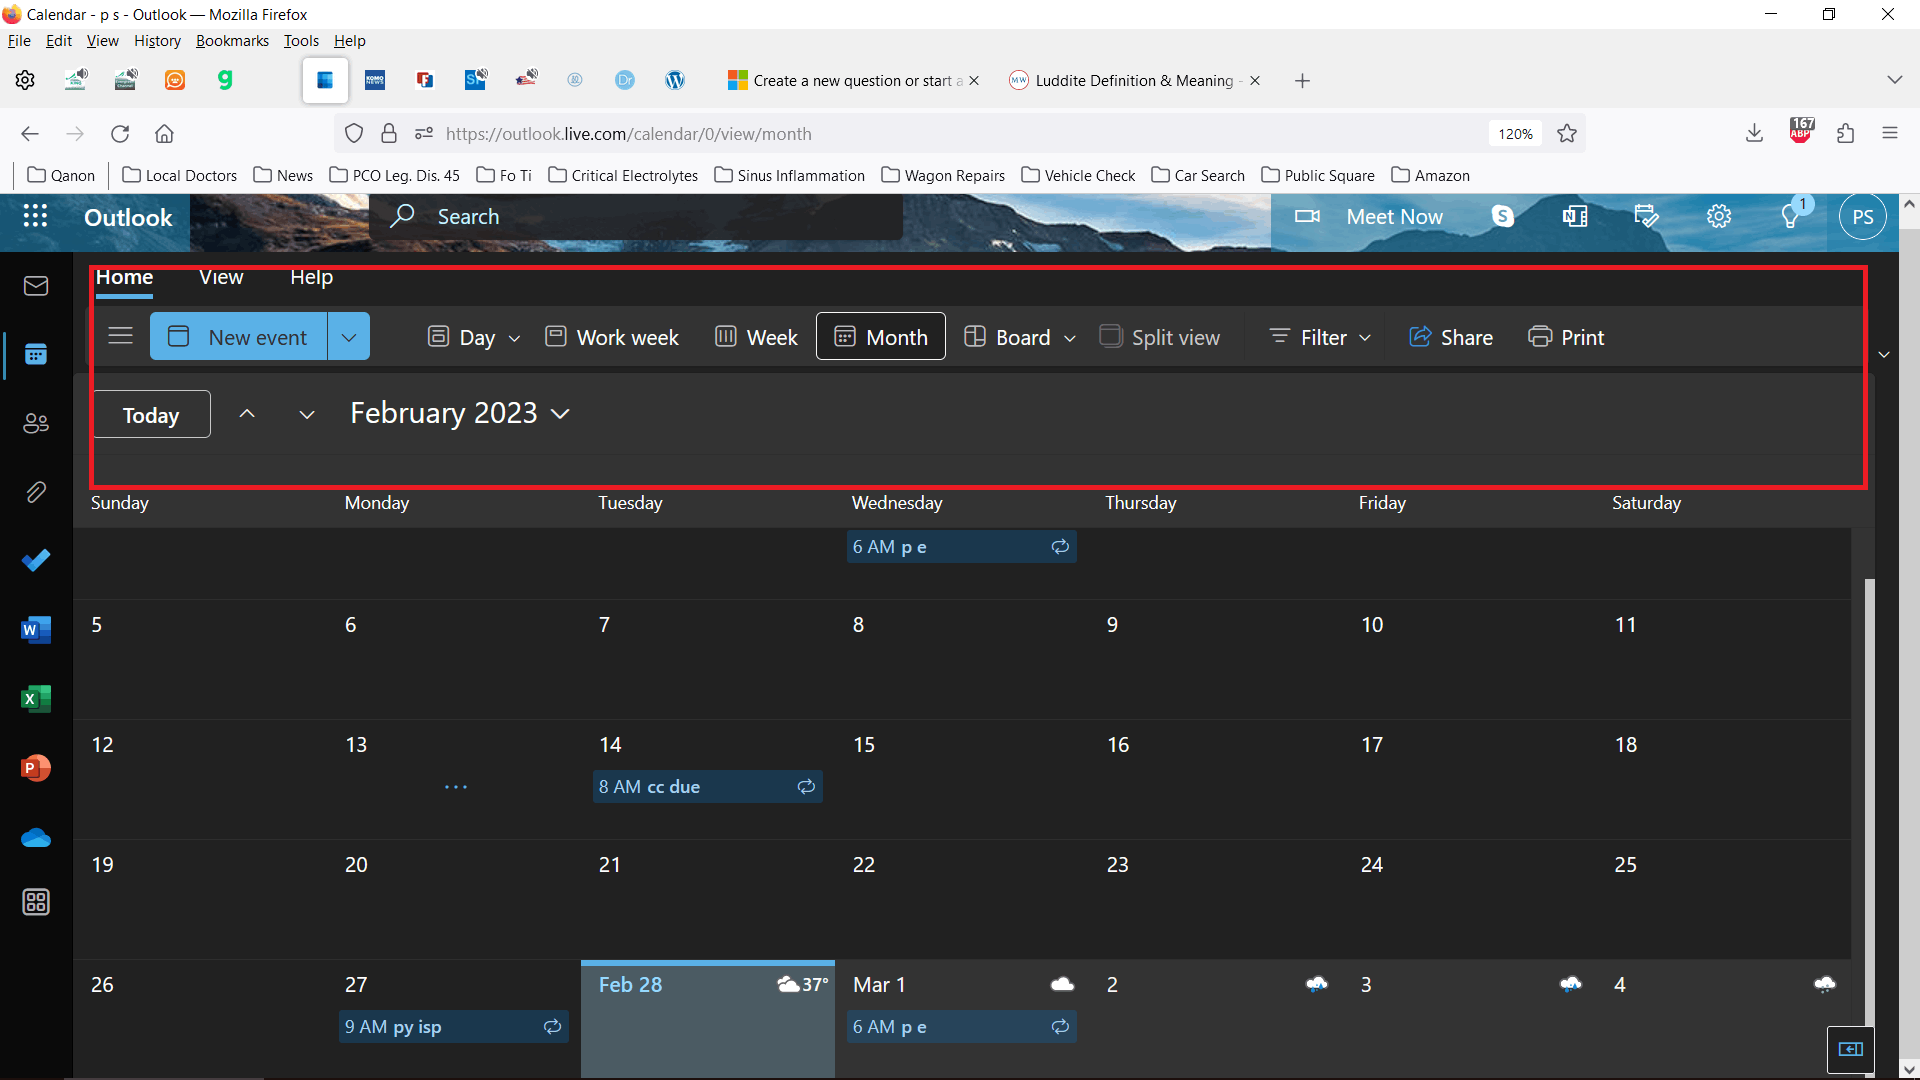Expand the New event dropdown arrow

coord(348,337)
